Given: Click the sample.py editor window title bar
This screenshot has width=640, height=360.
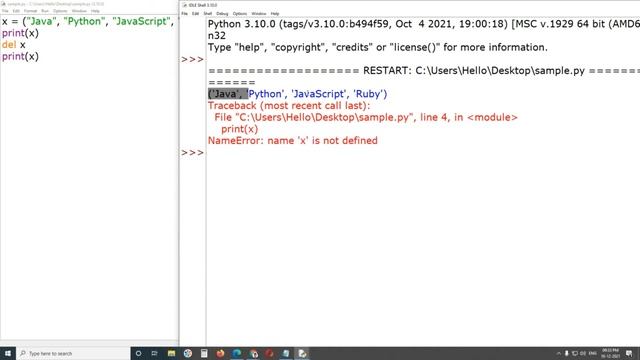Looking at the screenshot, I should click(89, 4).
